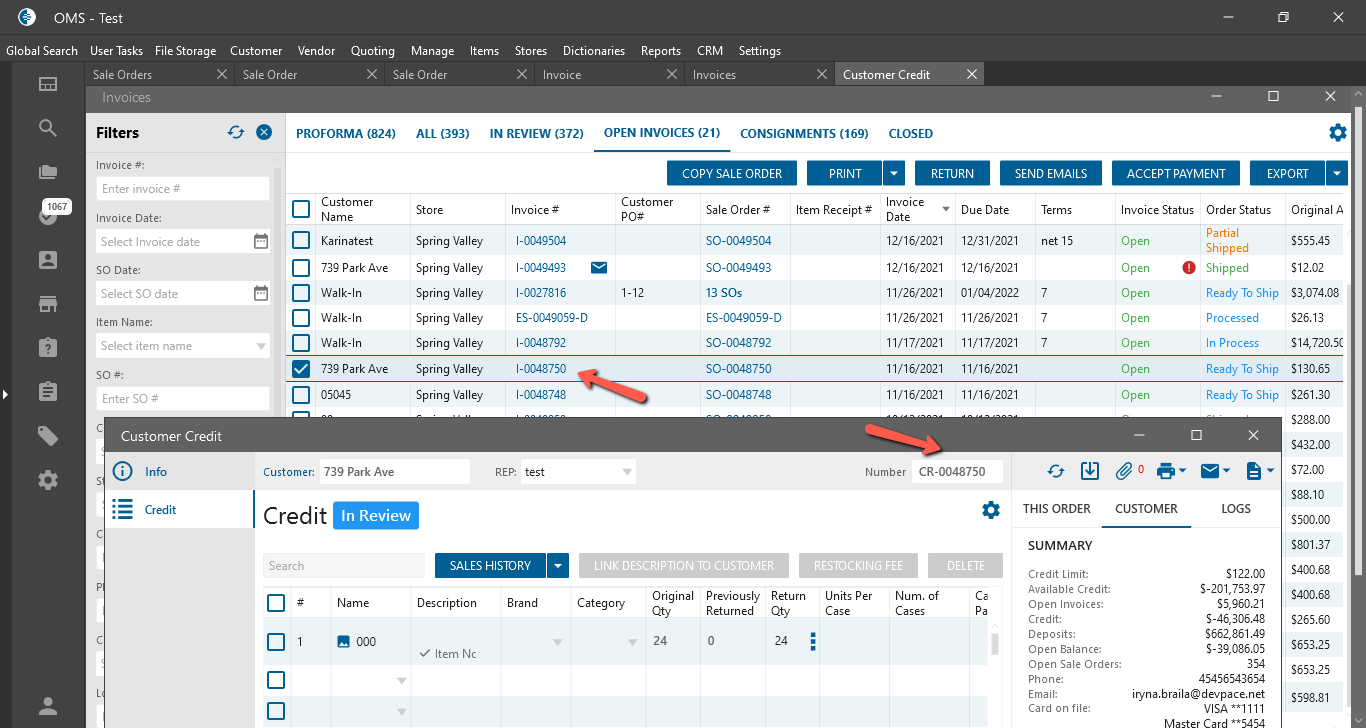1366x728 pixels.
Task: Expand the Sales History dropdown arrow
Action: [558, 566]
